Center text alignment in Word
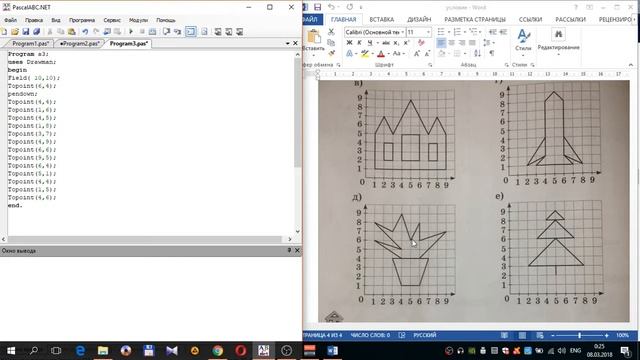 click(451, 42)
